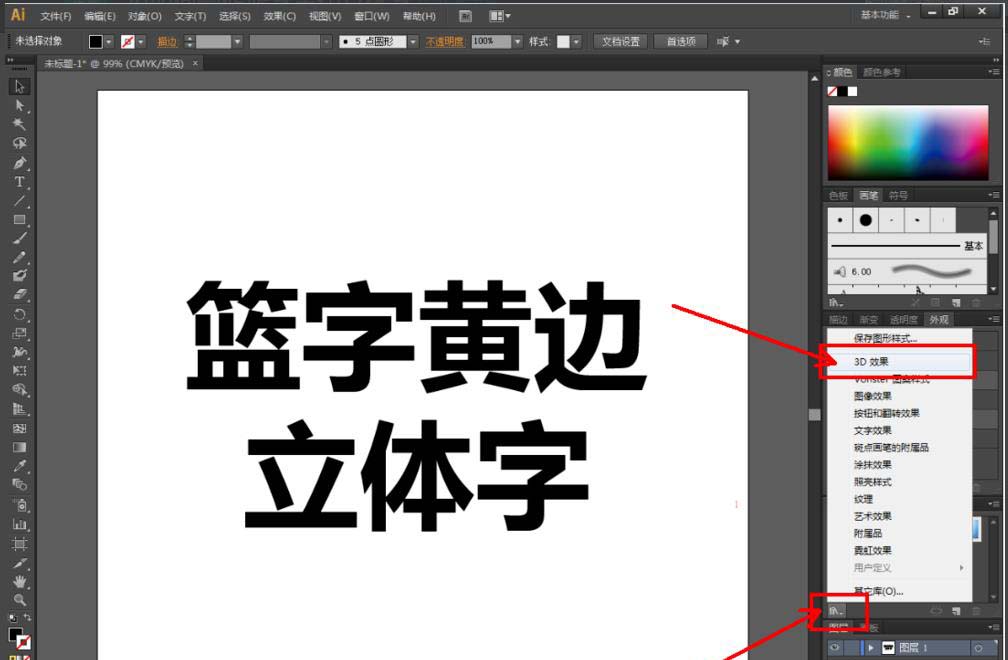The image size is (1008, 660).
Task: Select the Pen tool
Action: click(19, 163)
